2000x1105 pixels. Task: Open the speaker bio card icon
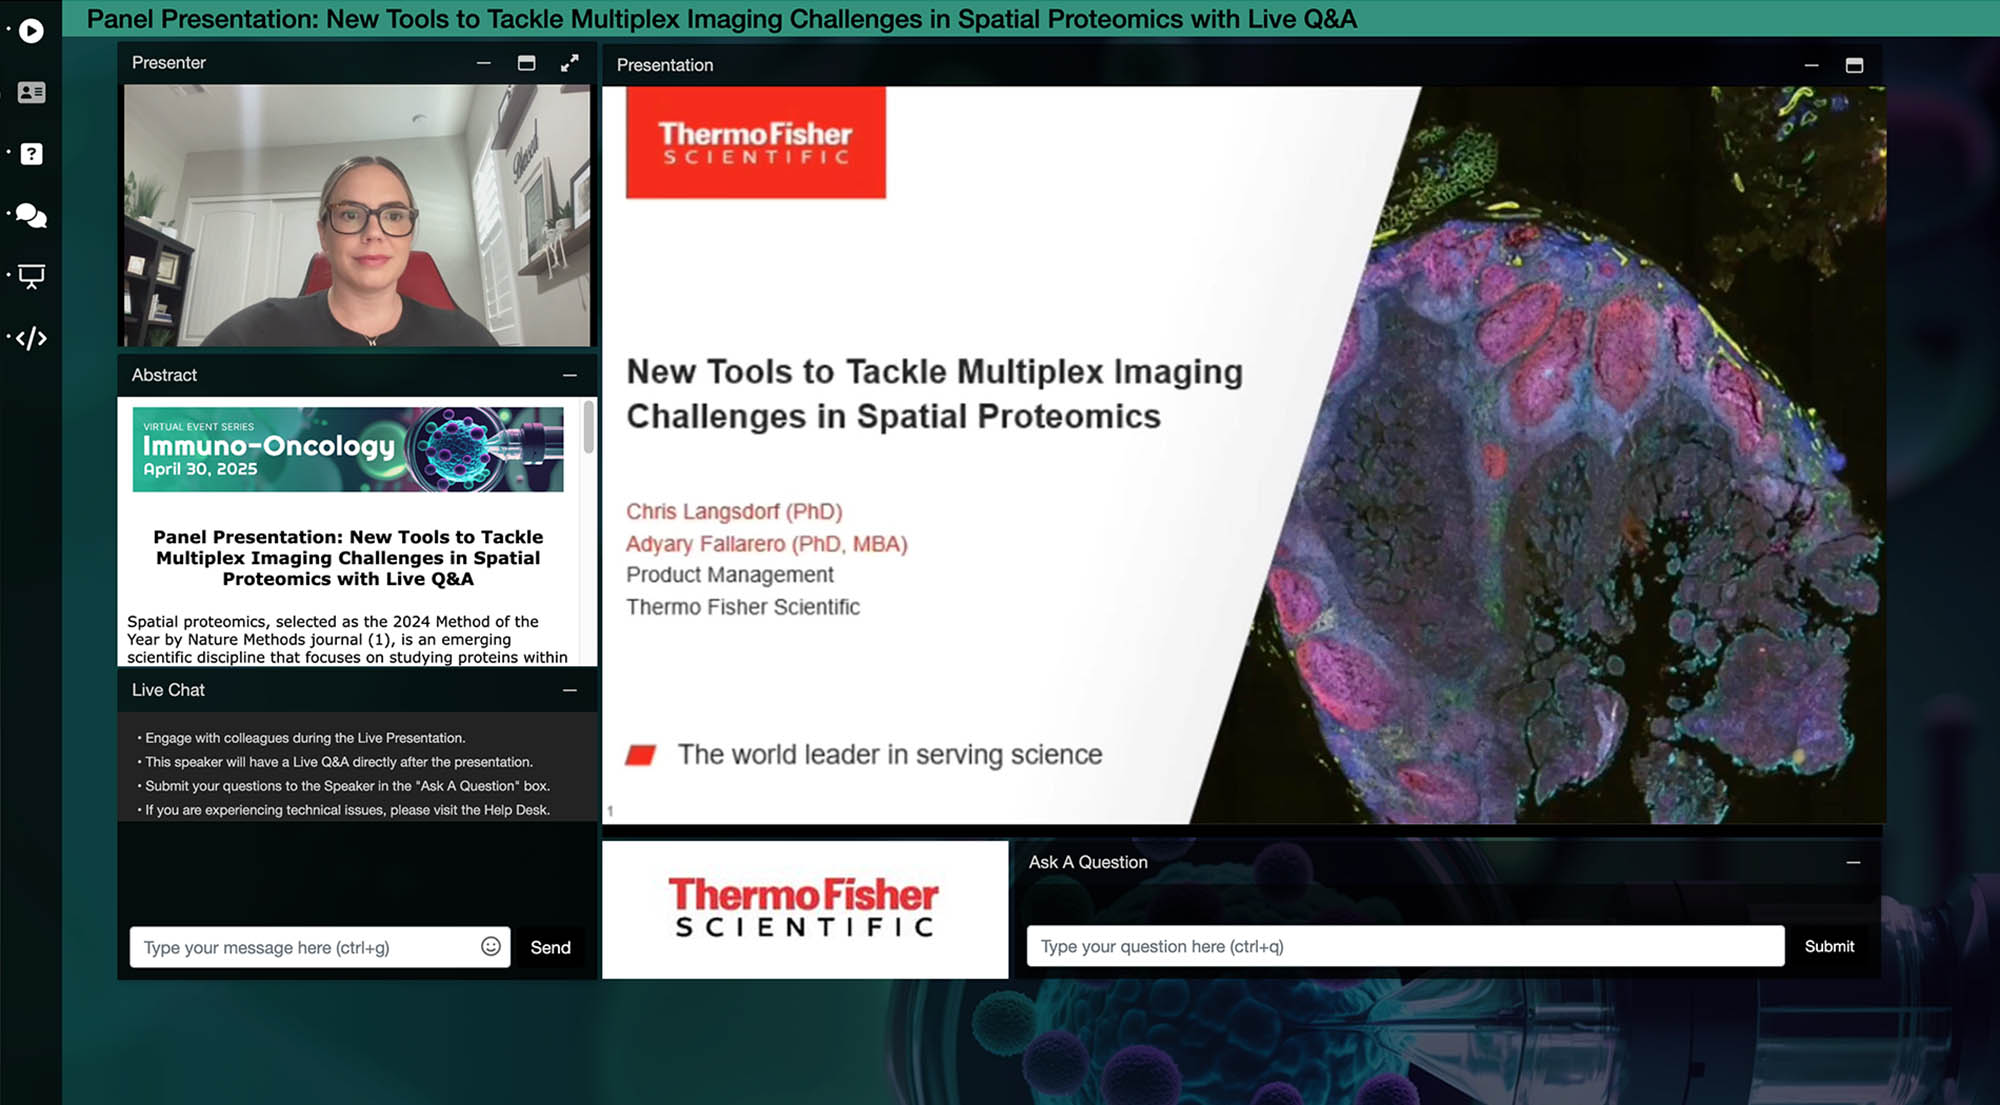(x=31, y=92)
